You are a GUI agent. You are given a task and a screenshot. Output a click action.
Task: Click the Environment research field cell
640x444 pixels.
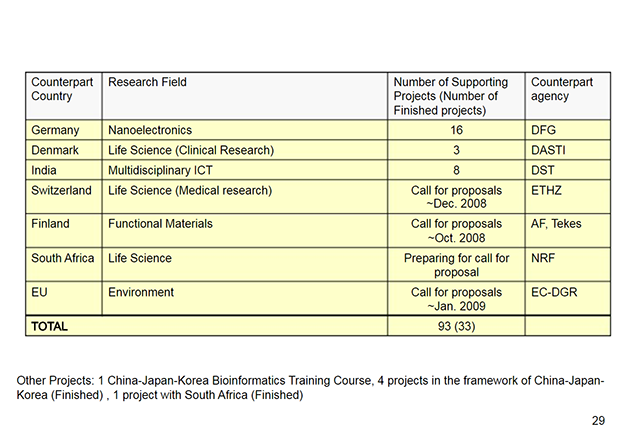tap(141, 292)
